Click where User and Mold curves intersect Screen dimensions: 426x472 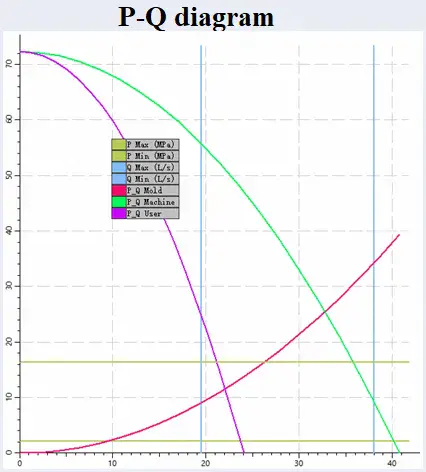point(225,389)
